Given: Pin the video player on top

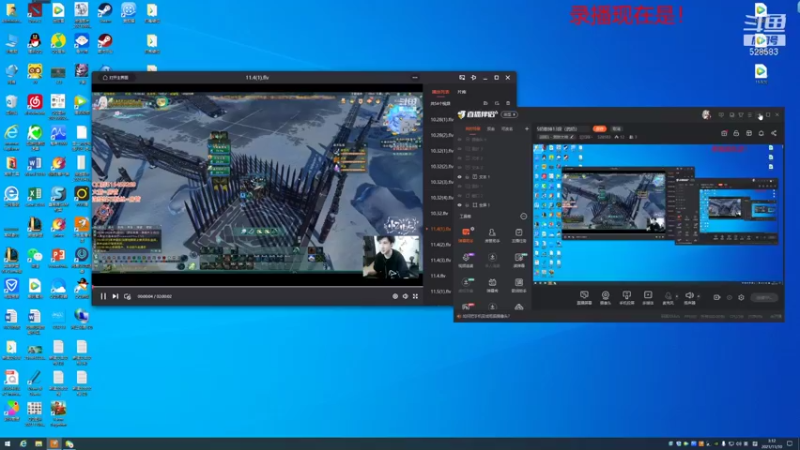Looking at the screenshot, I should 473,78.
